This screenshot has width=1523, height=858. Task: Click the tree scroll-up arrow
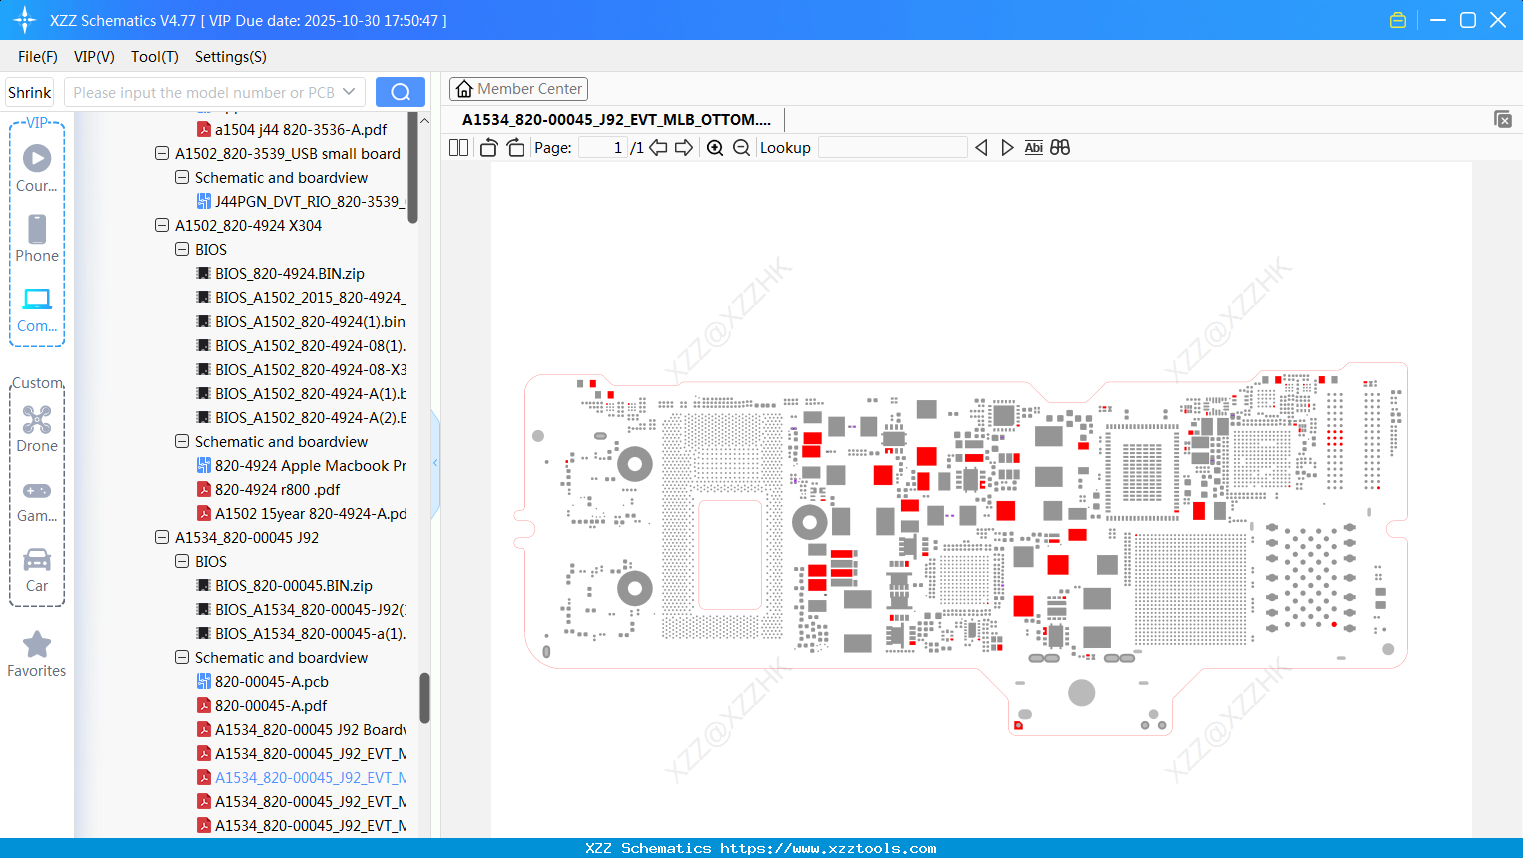[x=424, y=120]
